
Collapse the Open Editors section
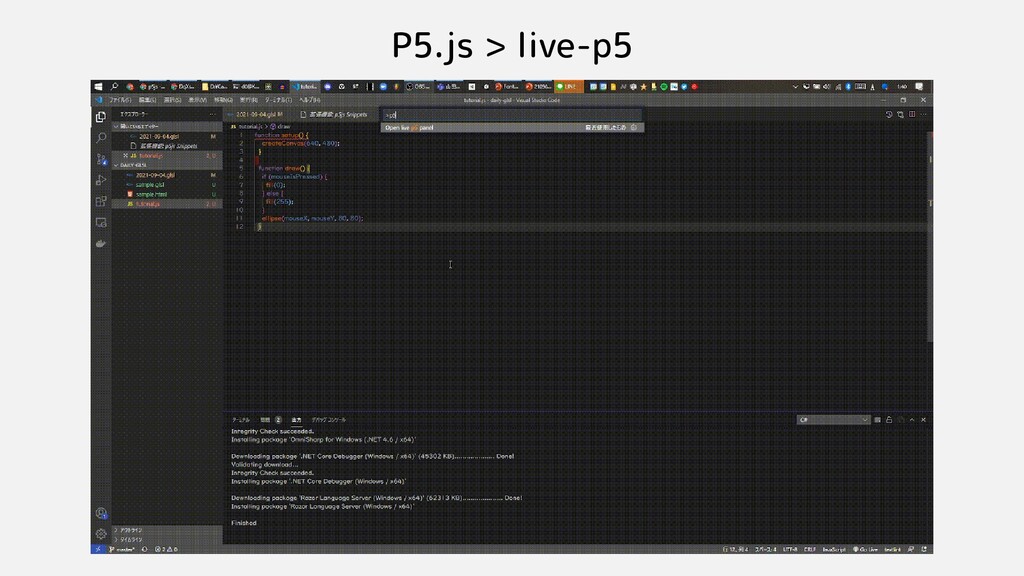pyautogui.click(x=167, y=127)
